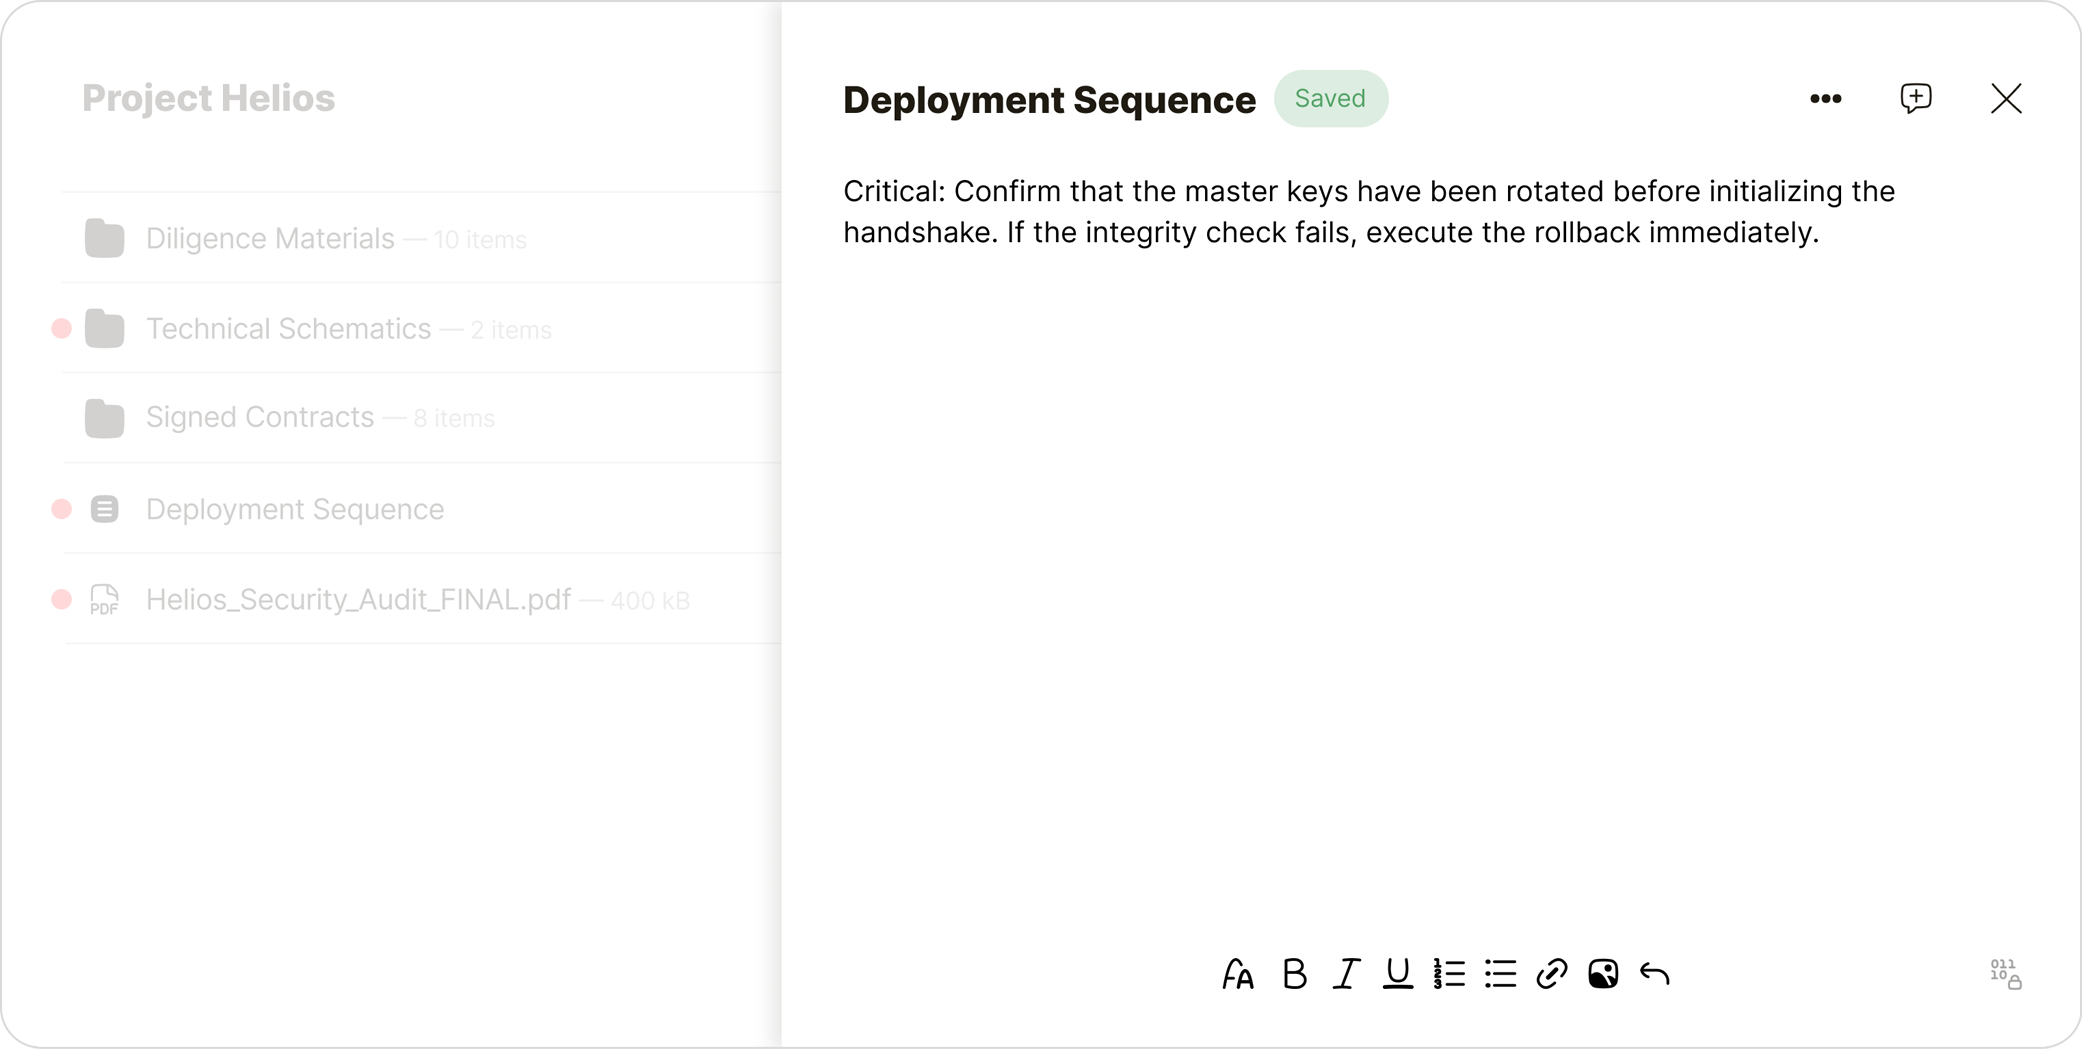Open the three-dot more options menu
The width and height of the screenshot is (2082, 1050).
1825,98
